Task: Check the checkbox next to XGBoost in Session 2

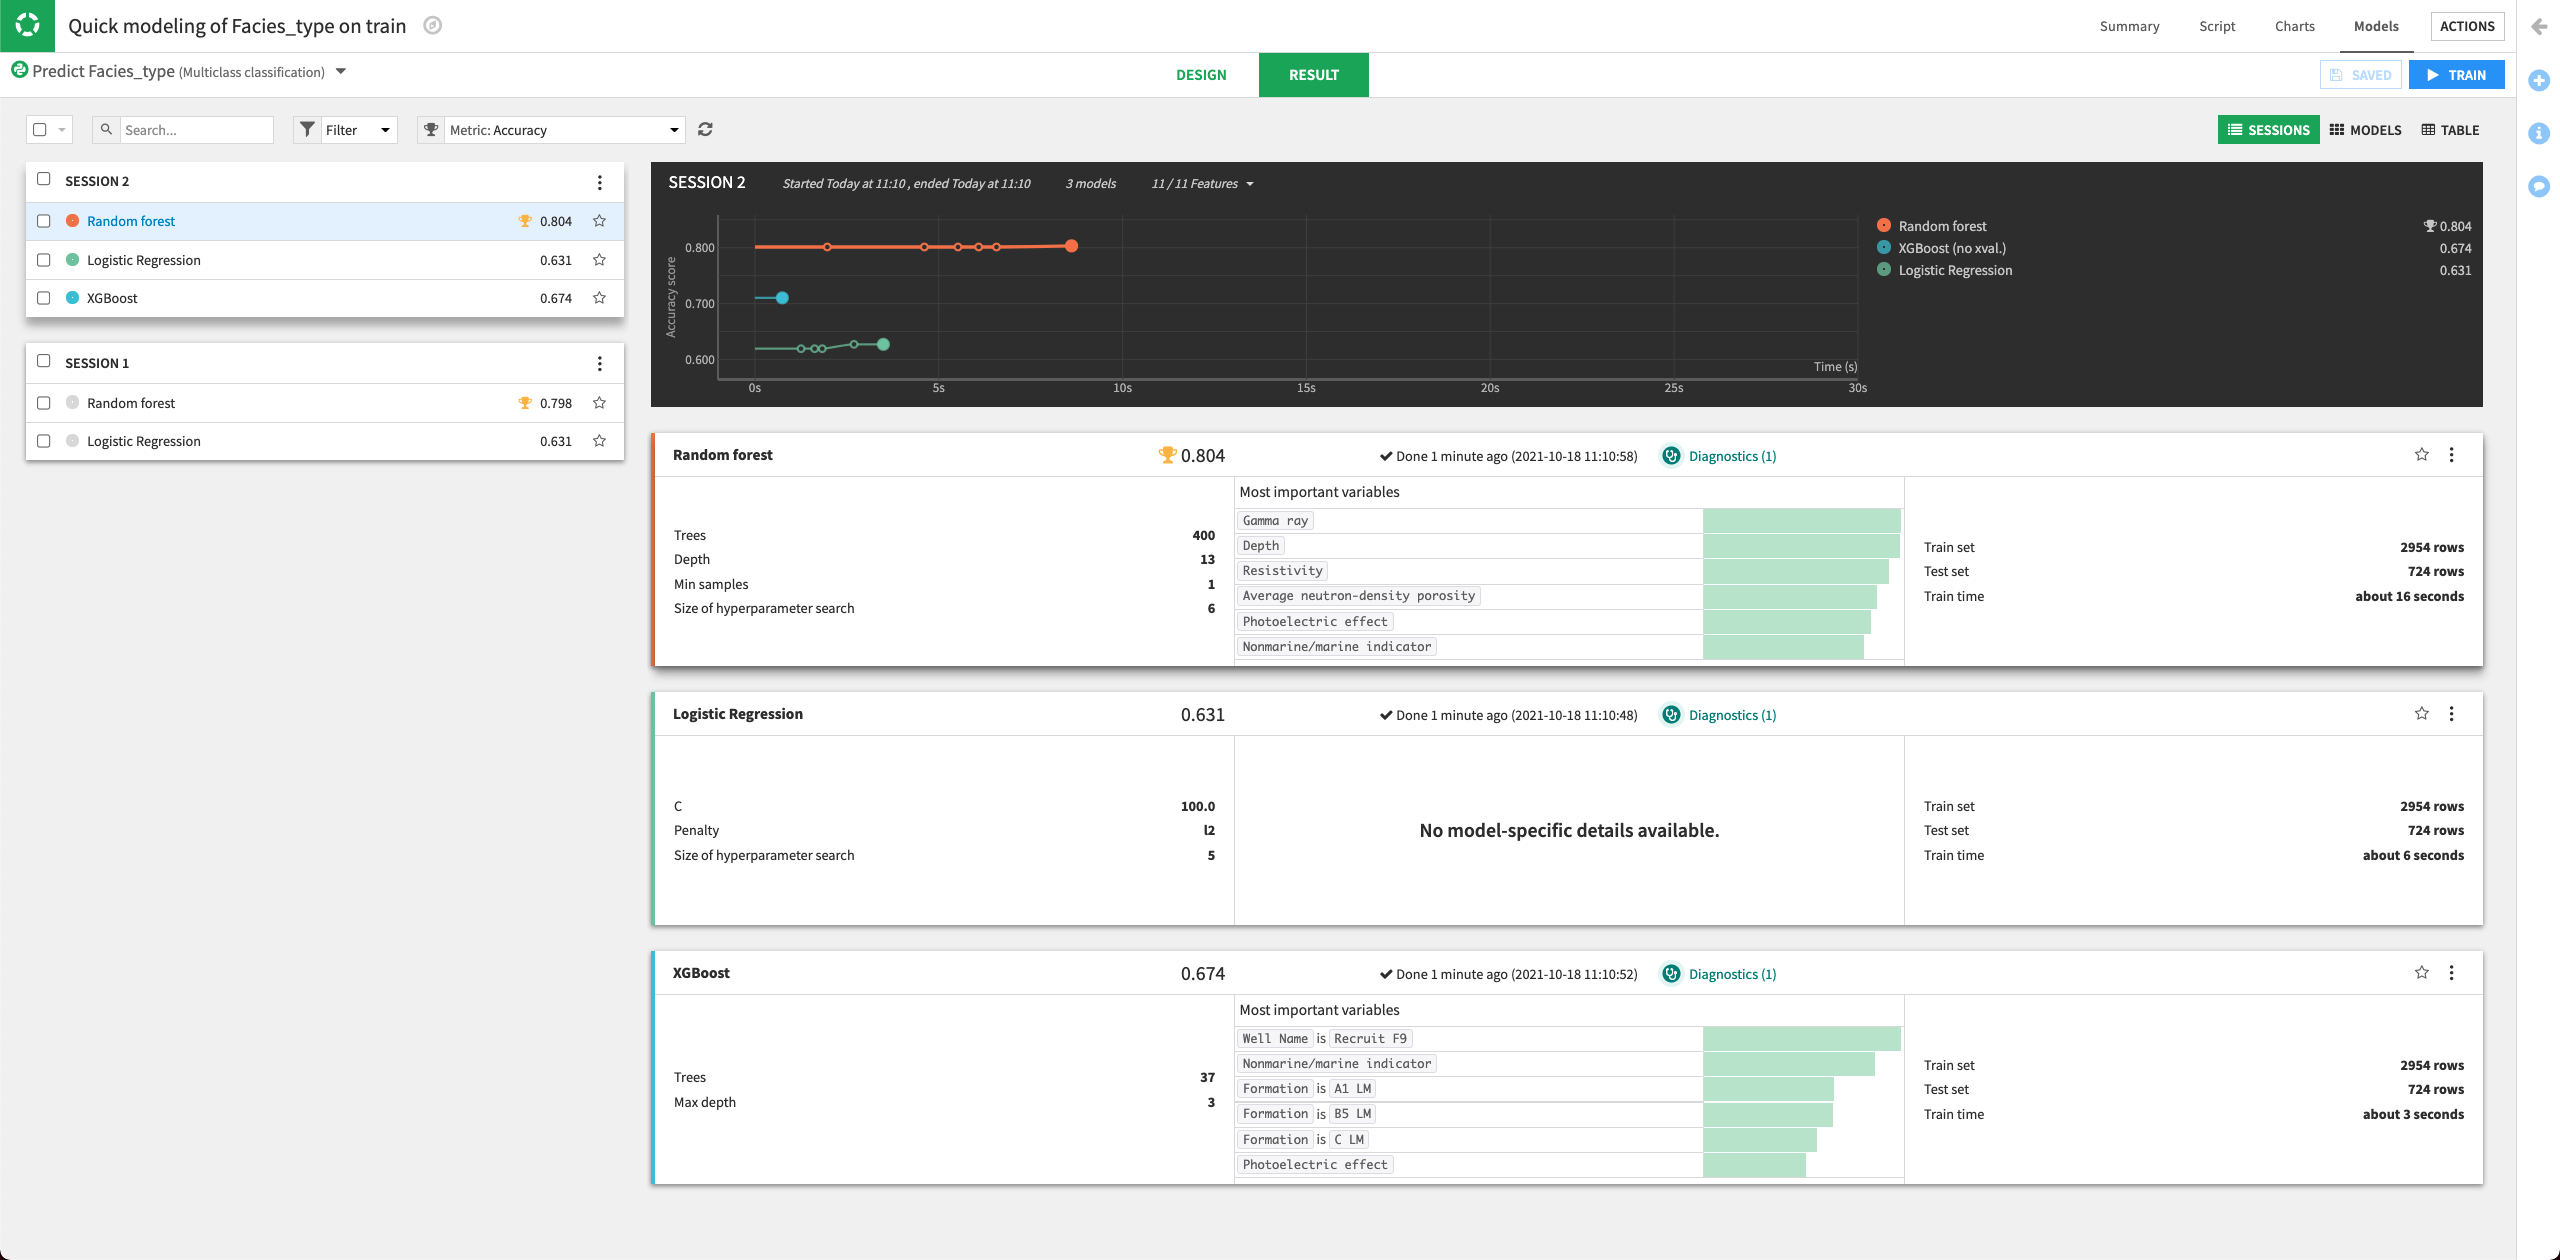Action: pyautogui.click(x=44, y=297)
